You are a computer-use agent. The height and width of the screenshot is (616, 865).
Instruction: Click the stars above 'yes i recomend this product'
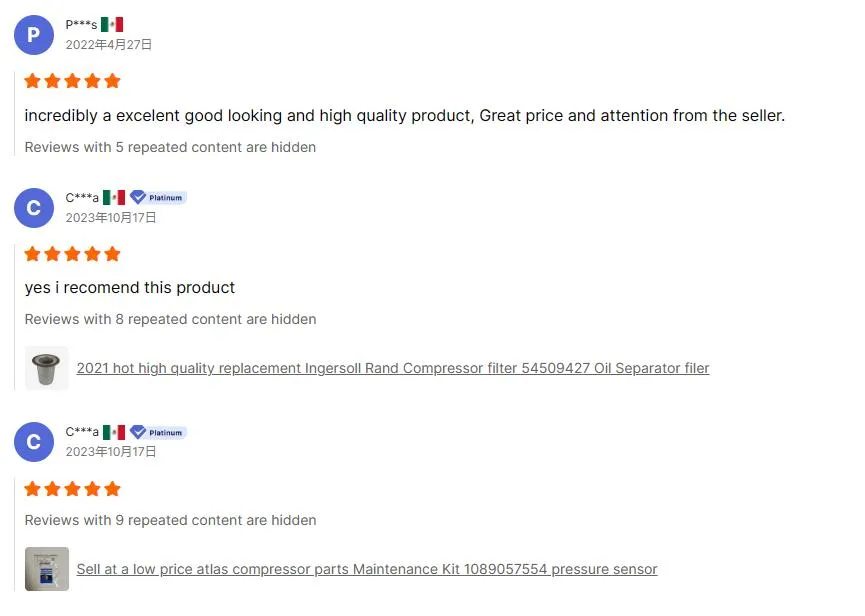click(x=72, y=253)
